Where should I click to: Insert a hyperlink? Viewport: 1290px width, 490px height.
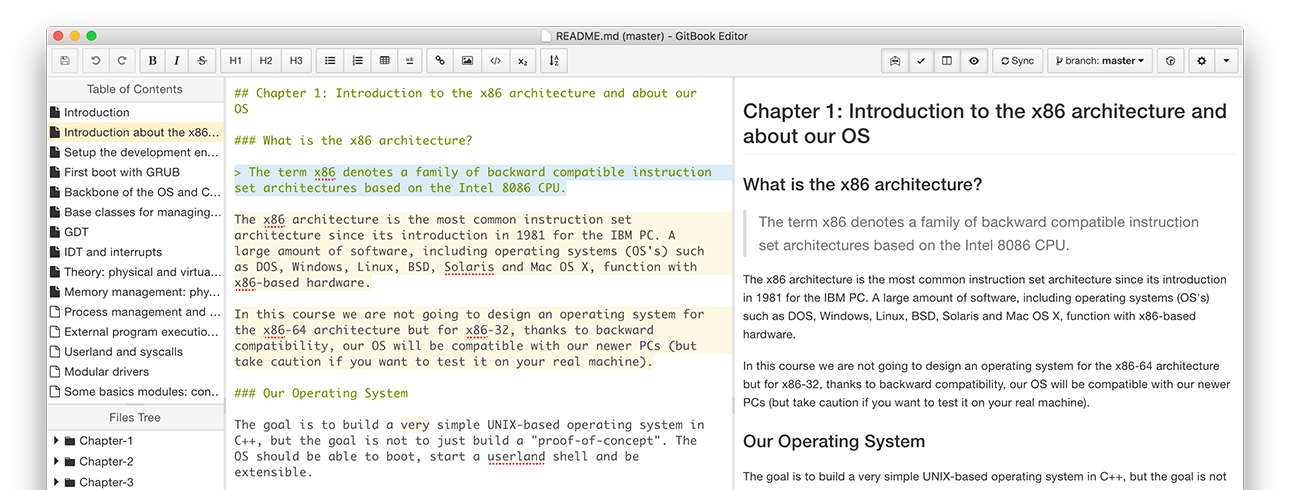441,61
